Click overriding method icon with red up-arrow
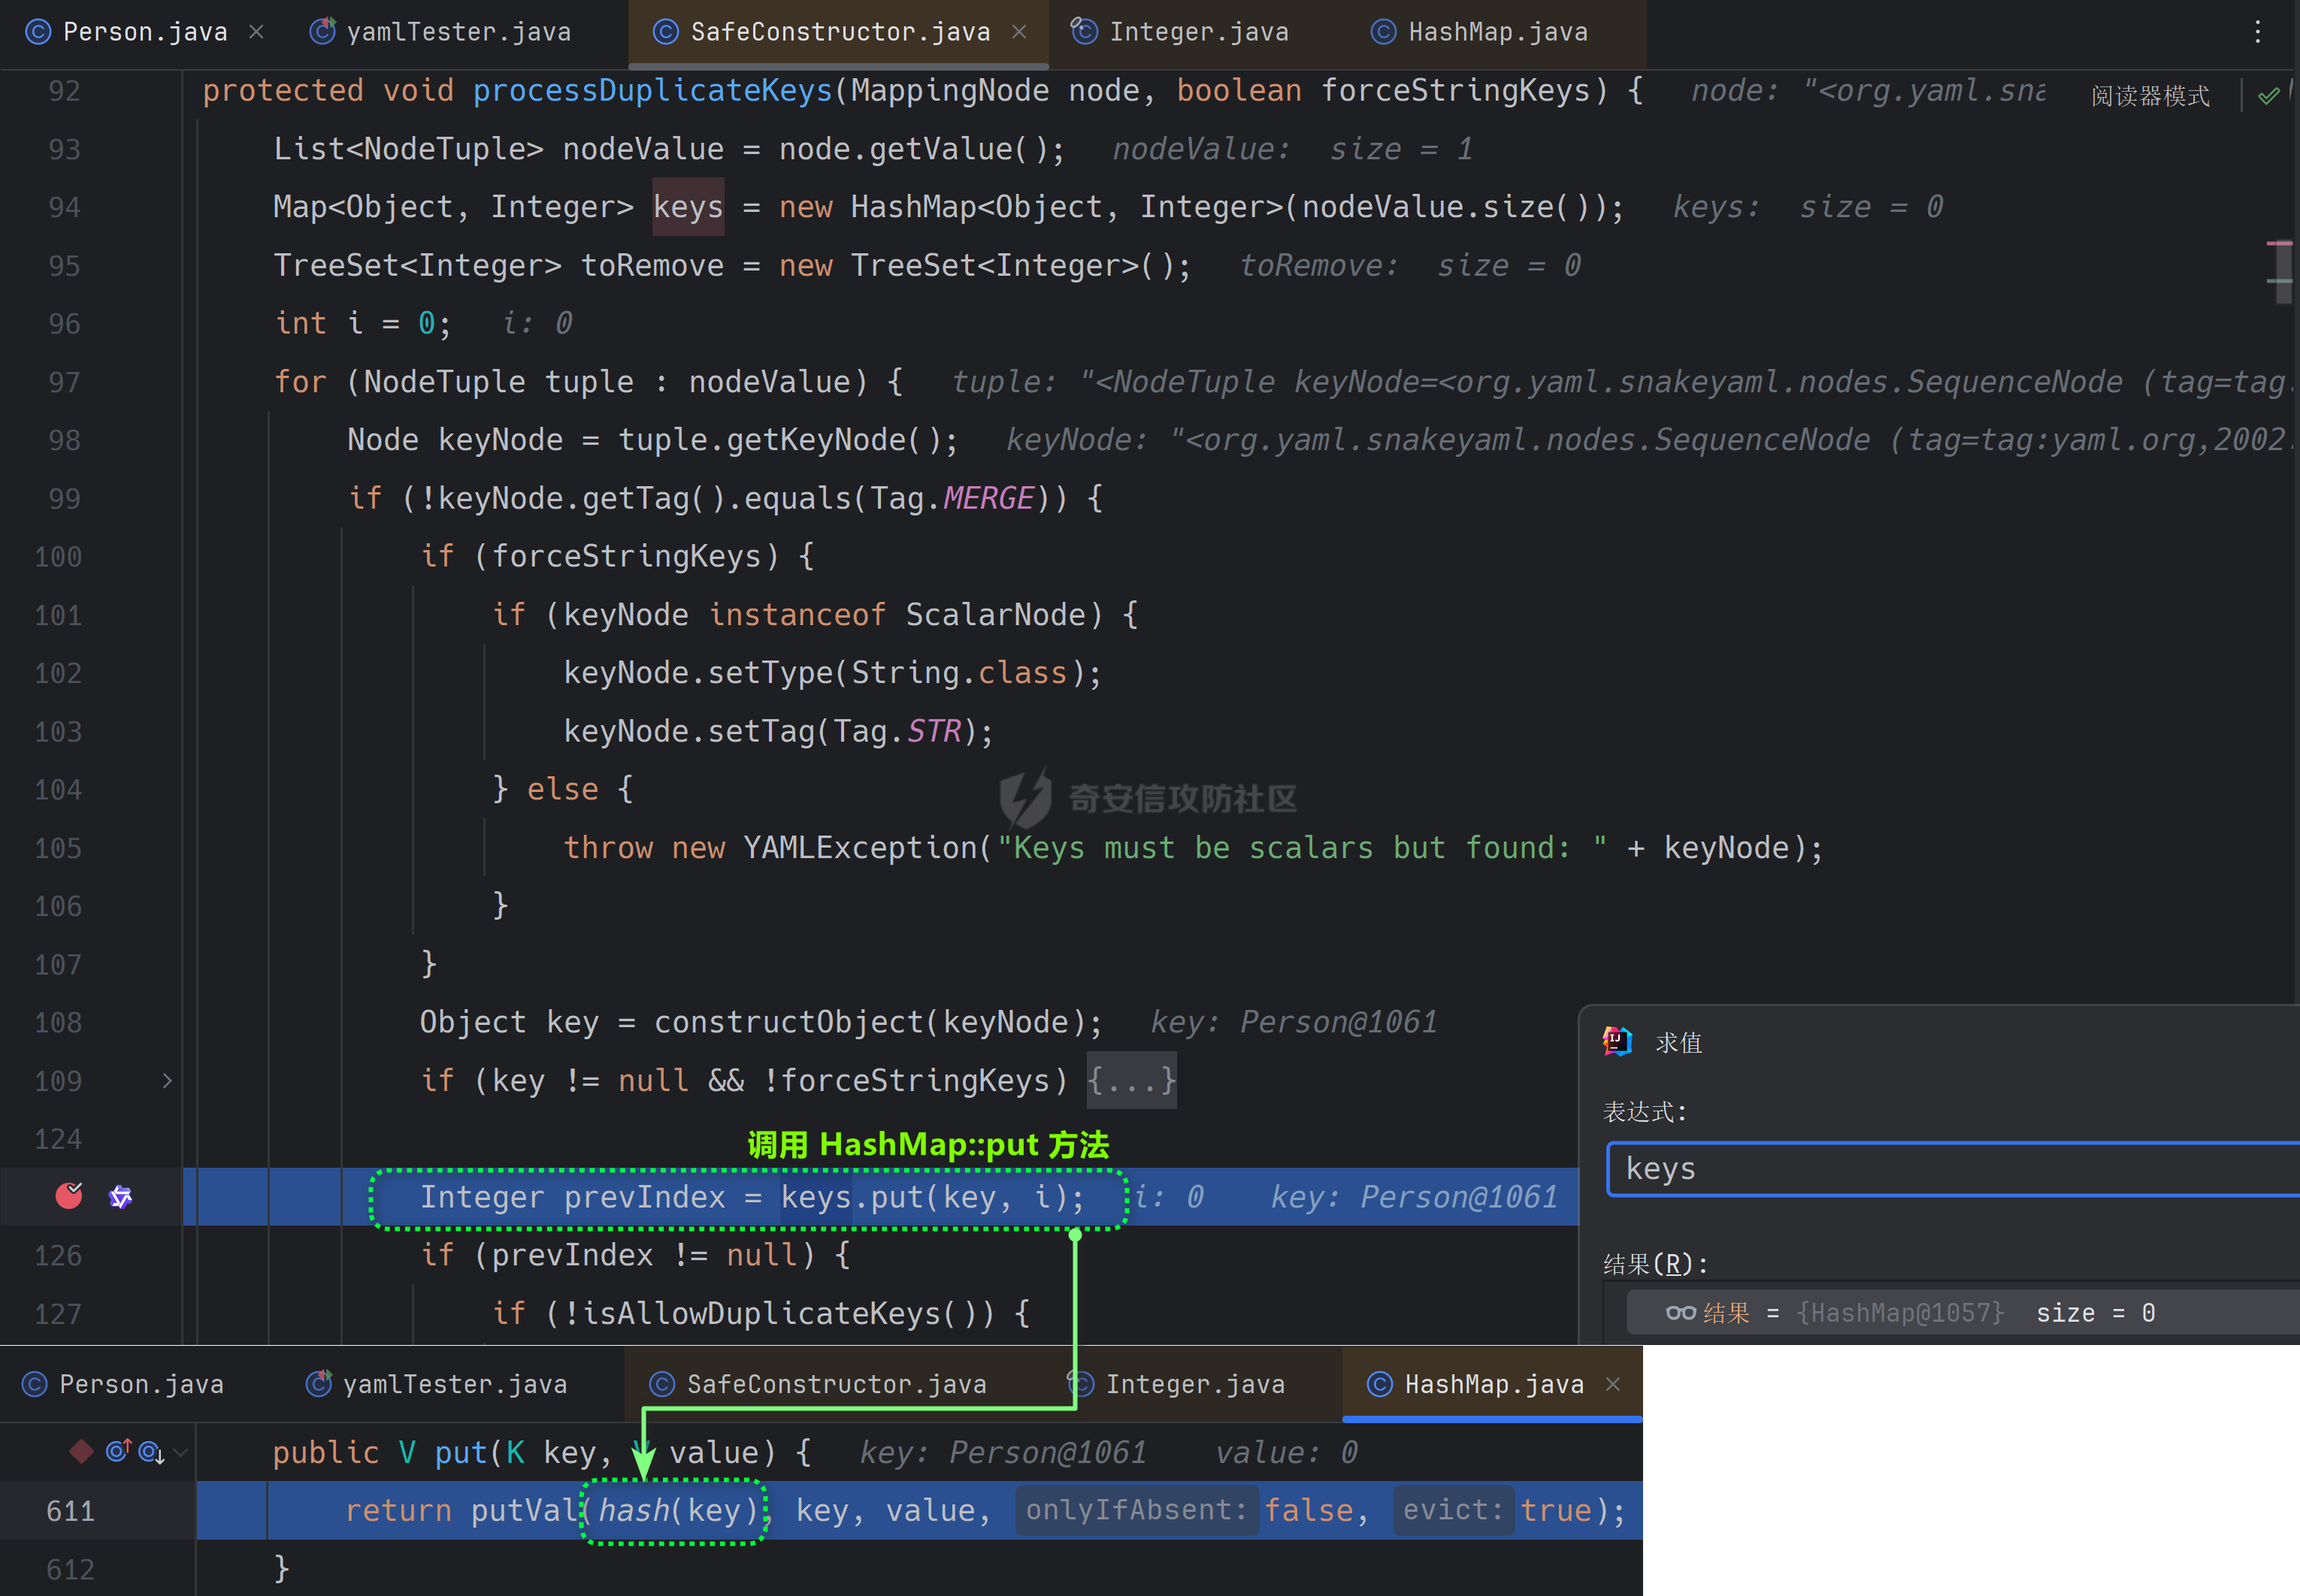2300x1596 pixels. [x=118, y=1450]
